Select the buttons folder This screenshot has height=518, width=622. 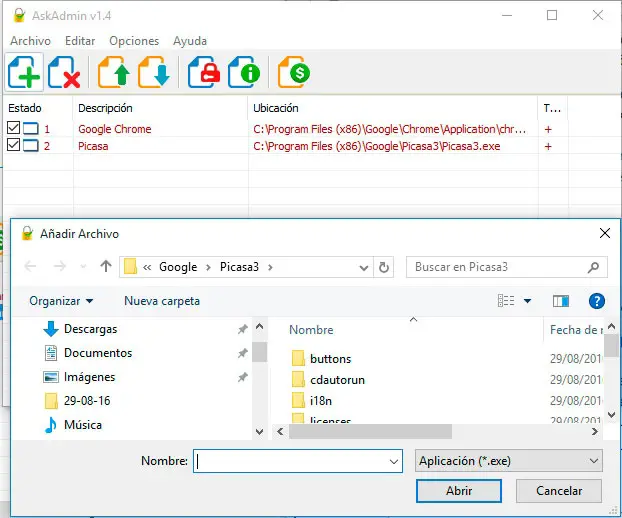330,359
